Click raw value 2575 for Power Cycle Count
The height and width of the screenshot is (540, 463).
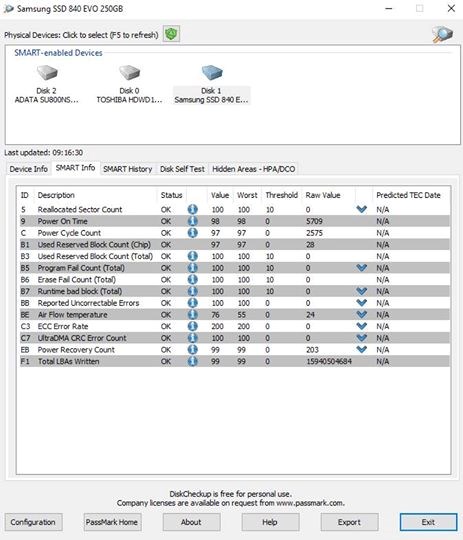point(314,233)
